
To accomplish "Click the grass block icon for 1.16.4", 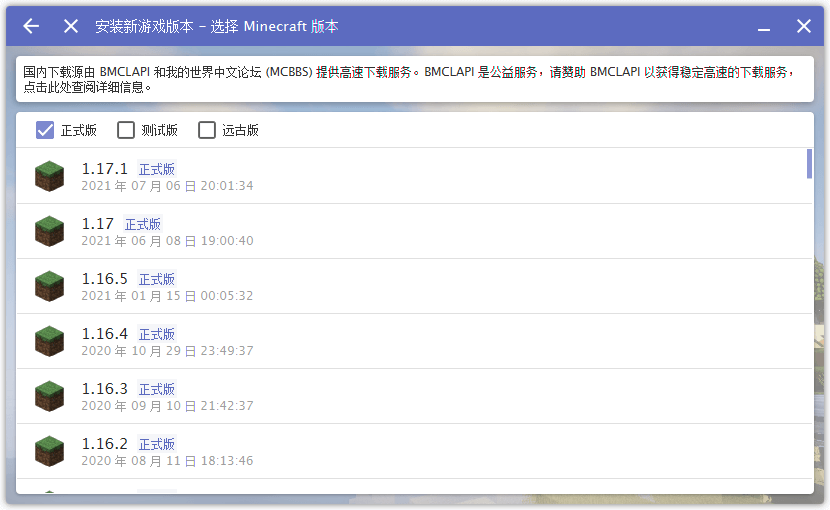I will coord(49,341).
